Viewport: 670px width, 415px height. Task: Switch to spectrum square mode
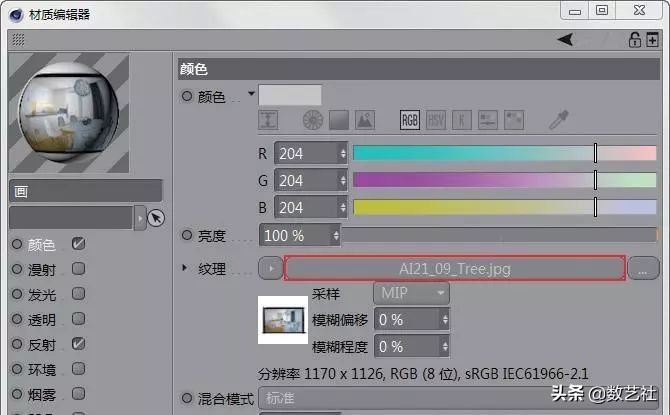pyautogui.click(x=339, y=120)
